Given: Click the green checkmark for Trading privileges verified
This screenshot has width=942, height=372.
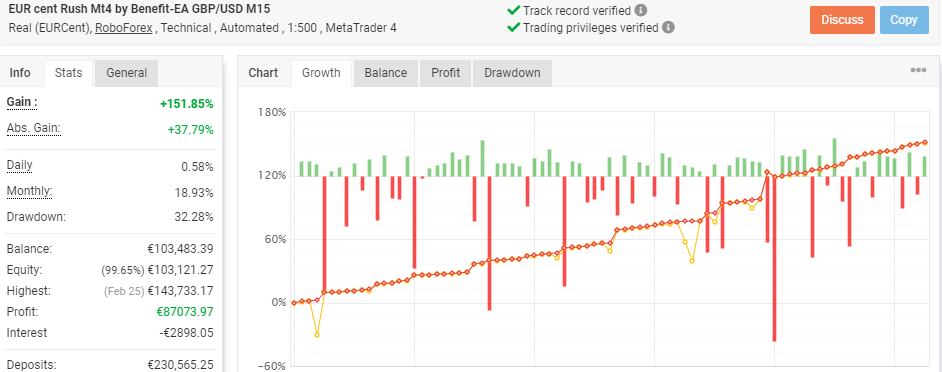Looking at the screenshot, I should 514,28.
